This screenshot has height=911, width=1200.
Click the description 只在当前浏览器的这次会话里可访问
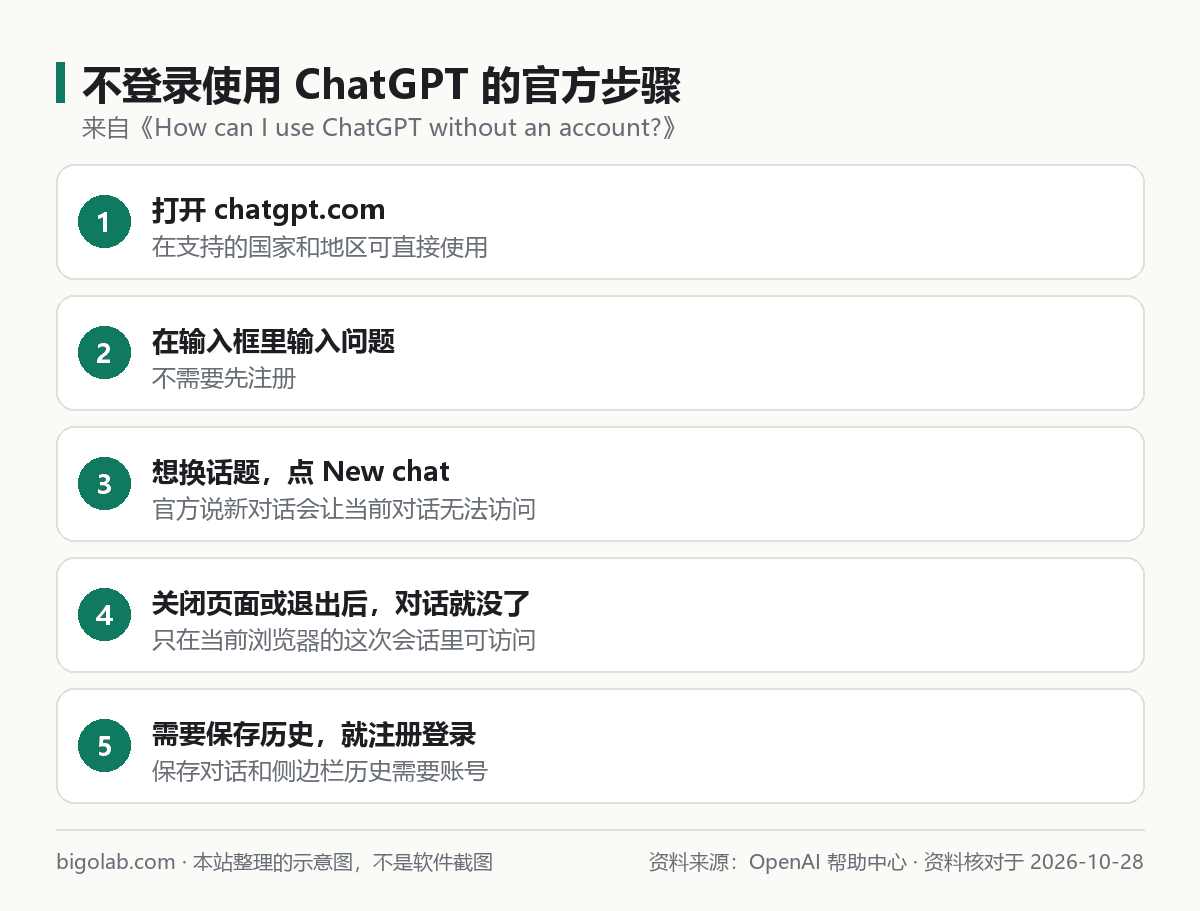[x=344, y=640]
